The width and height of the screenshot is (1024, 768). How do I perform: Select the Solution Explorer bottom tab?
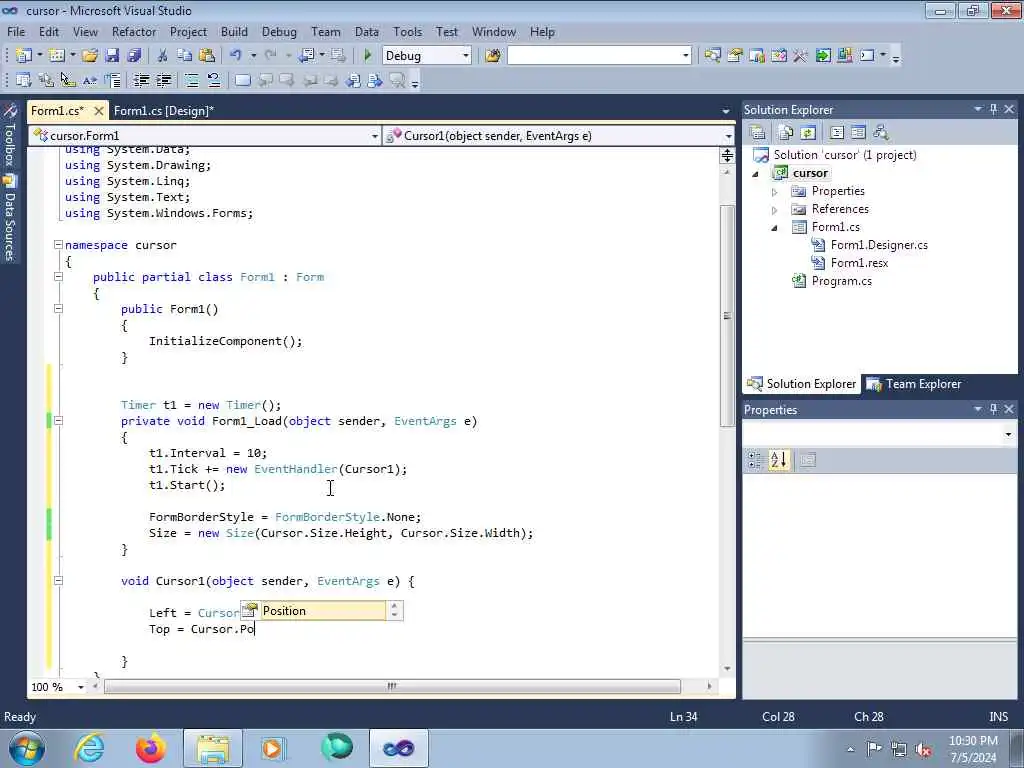(802, 384)
